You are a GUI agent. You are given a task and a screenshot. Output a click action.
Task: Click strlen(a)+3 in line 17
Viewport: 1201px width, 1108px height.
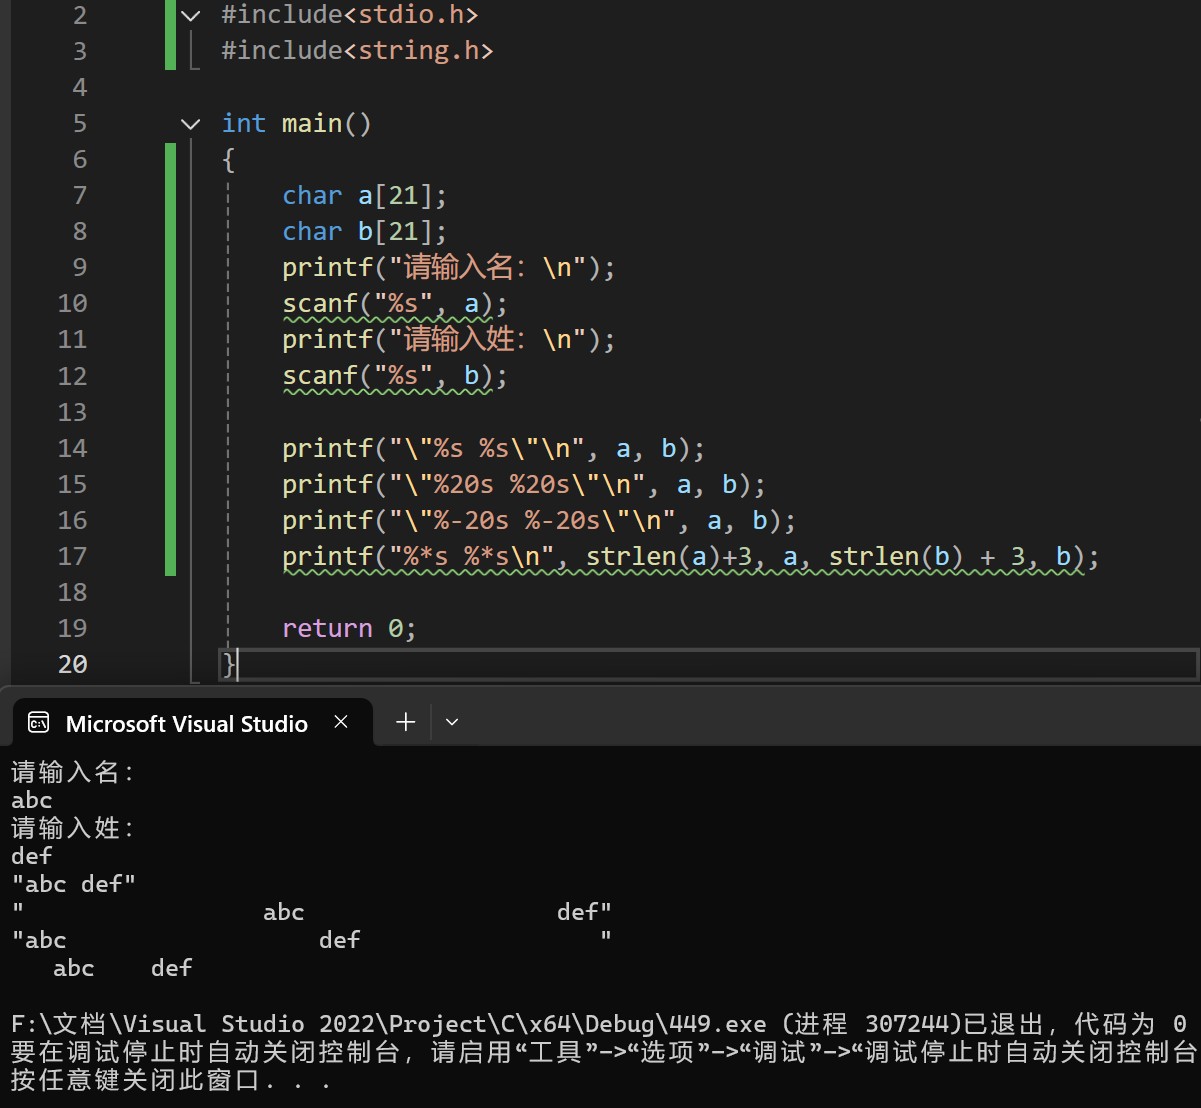[x=669, y=556]
